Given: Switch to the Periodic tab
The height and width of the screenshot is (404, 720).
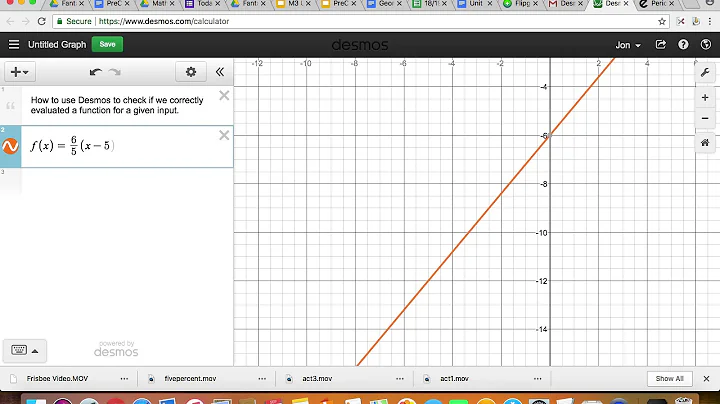Looking at the screenshot, I should (657, 4).
